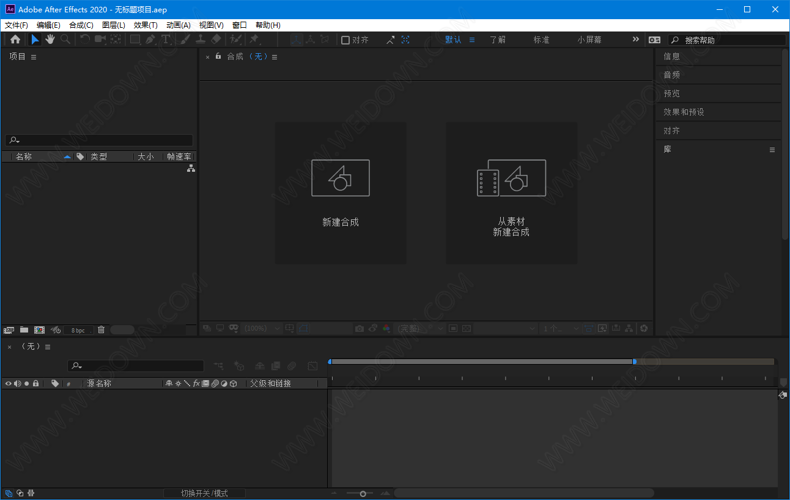790x500 pixels.
Task: Open the 默认 workspace options menu
Action: click(x=472, y=40)
